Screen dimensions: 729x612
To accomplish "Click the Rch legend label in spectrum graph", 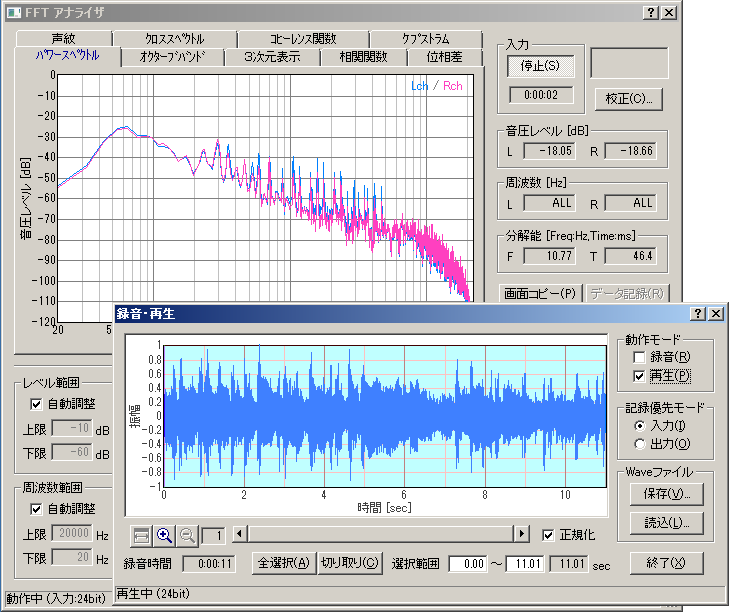I will click(x=452, y=86).
